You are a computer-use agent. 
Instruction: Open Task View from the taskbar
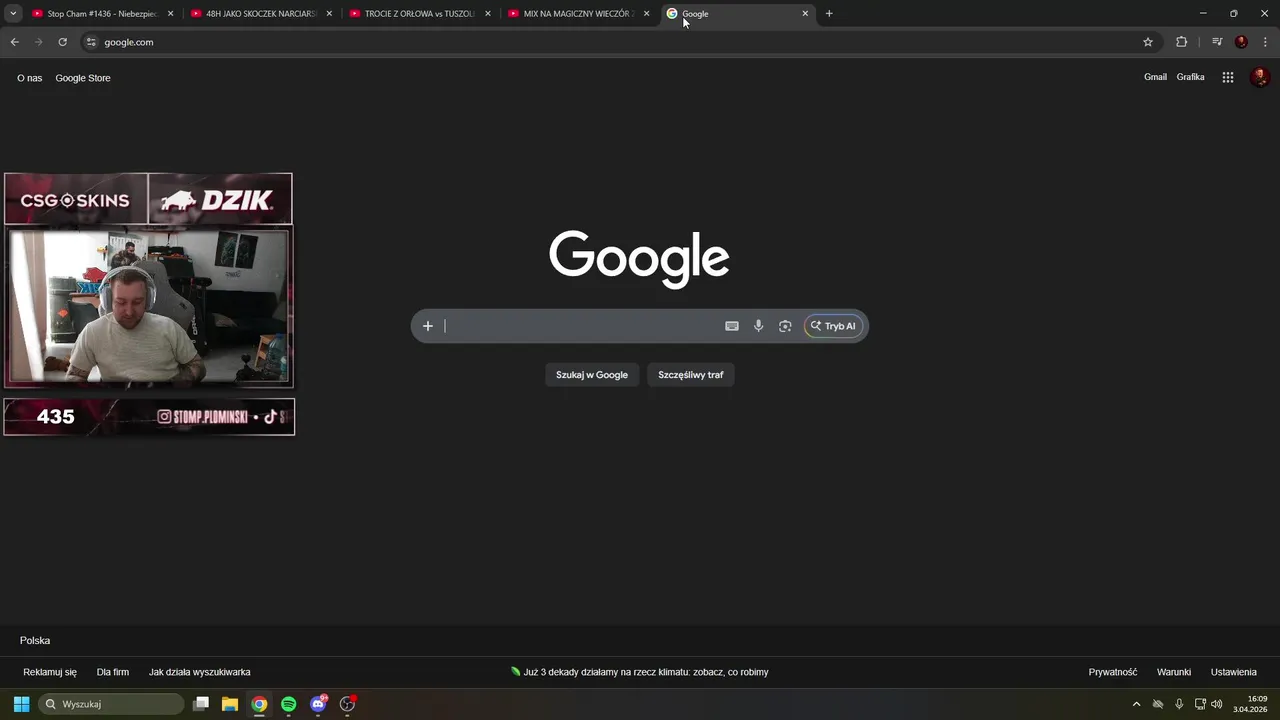(201, 704)
